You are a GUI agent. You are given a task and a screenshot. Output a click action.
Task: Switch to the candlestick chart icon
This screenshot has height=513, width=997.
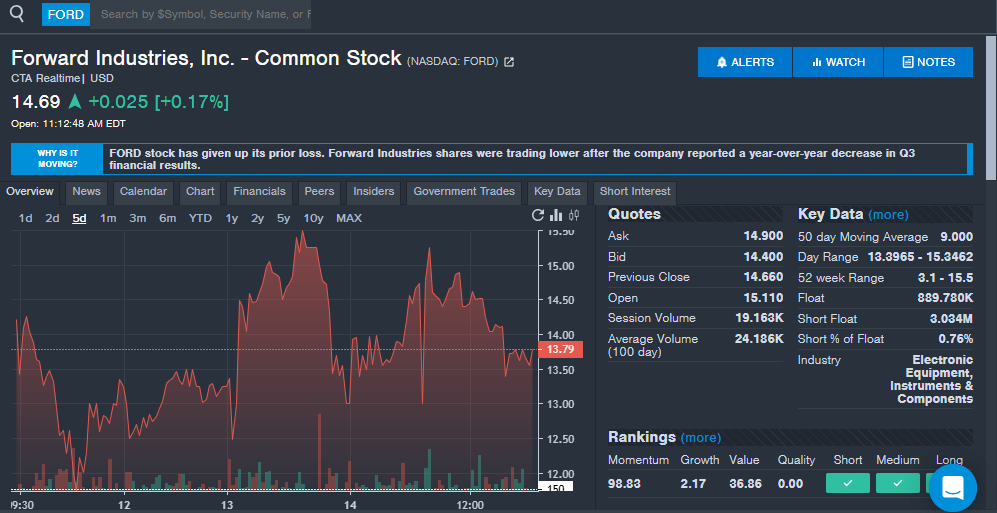[574, 215]
